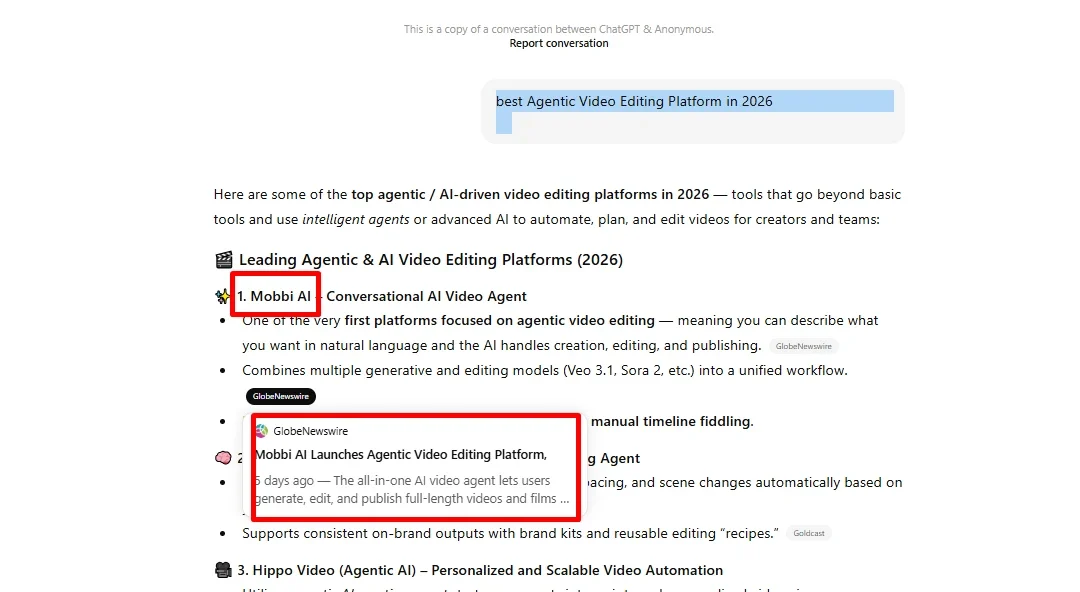Click the Report conversation link
This screenshot has height=592, width=1080.
(x=559, y=43)
